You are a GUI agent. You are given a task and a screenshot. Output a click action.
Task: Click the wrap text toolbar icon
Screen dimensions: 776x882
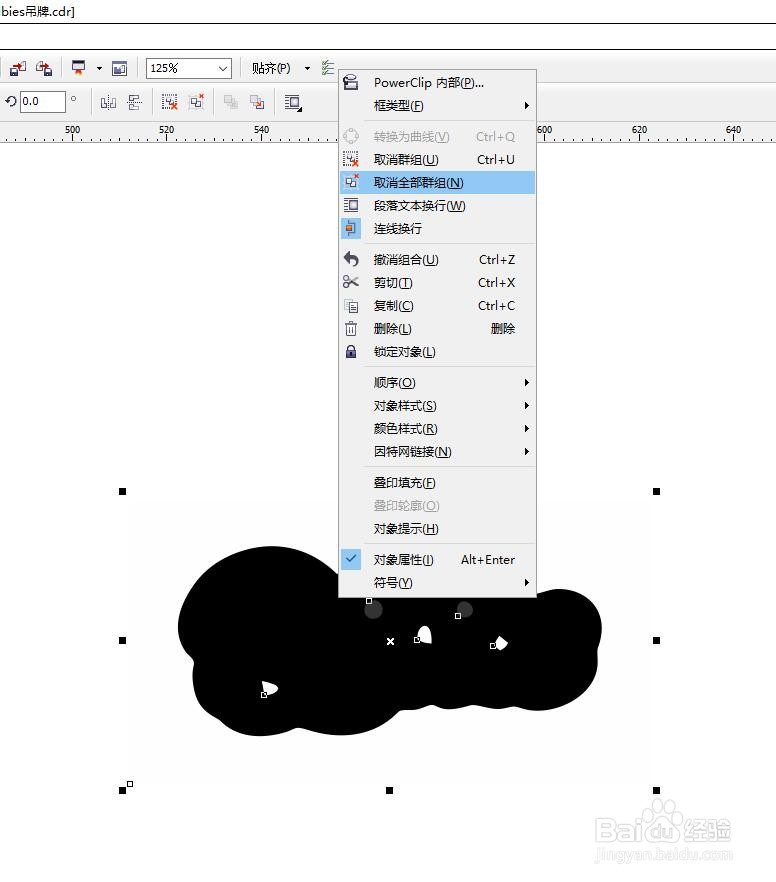[x=293, y=102]
